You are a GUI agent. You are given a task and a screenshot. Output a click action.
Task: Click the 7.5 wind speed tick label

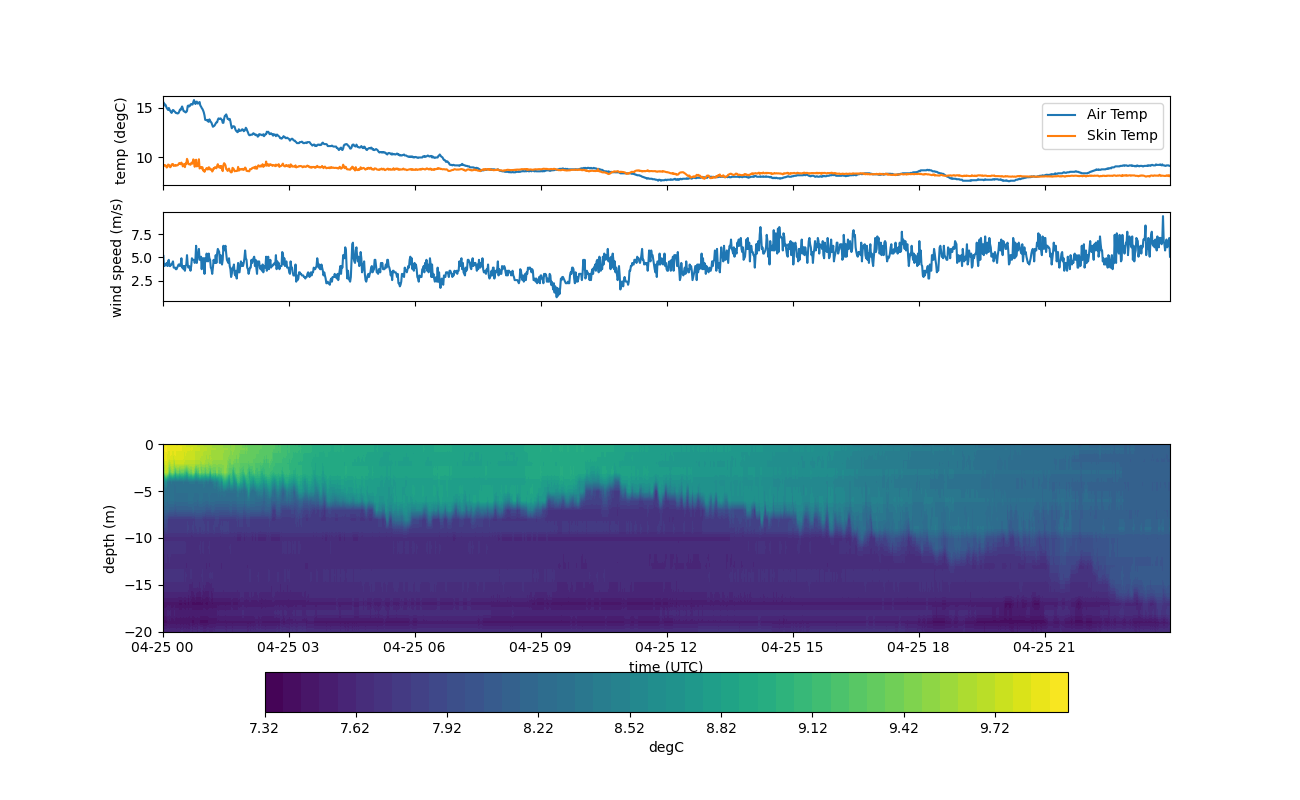click(x=141, y=234)
